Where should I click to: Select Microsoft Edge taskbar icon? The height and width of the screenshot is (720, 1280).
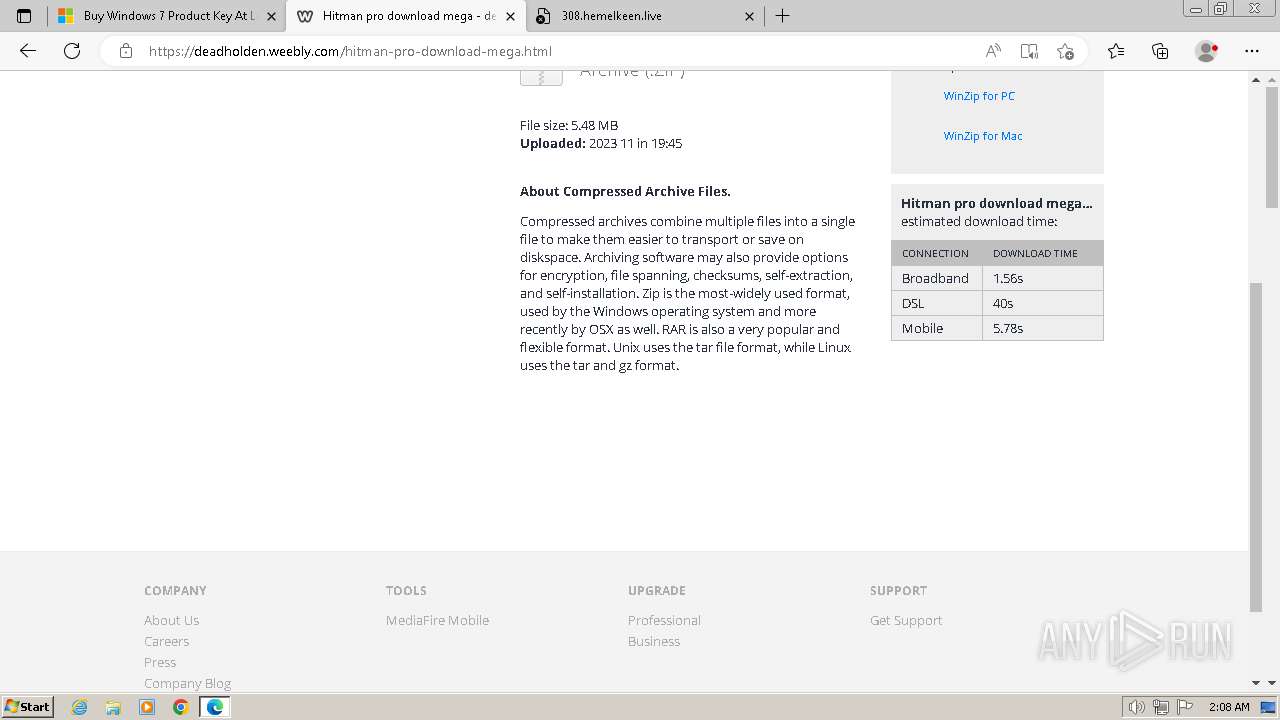214,707
